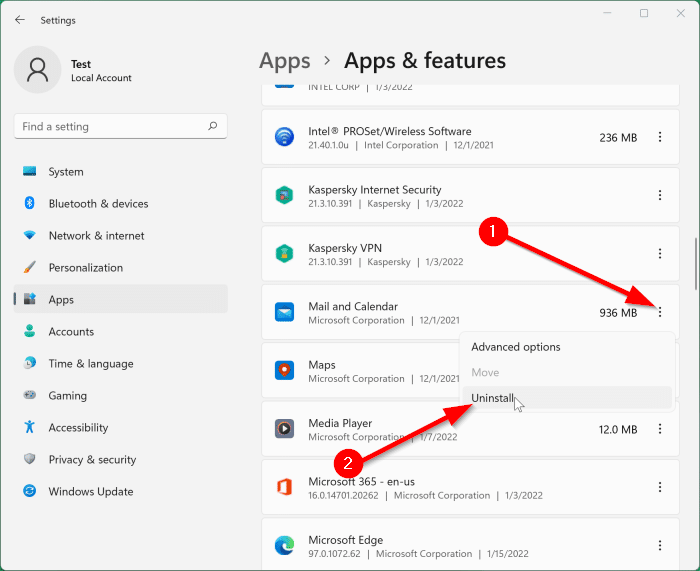Open more options for Kaspersky Internet Security
The width and height of the screenshot is (700, 571).
click(x=660, y=195)
